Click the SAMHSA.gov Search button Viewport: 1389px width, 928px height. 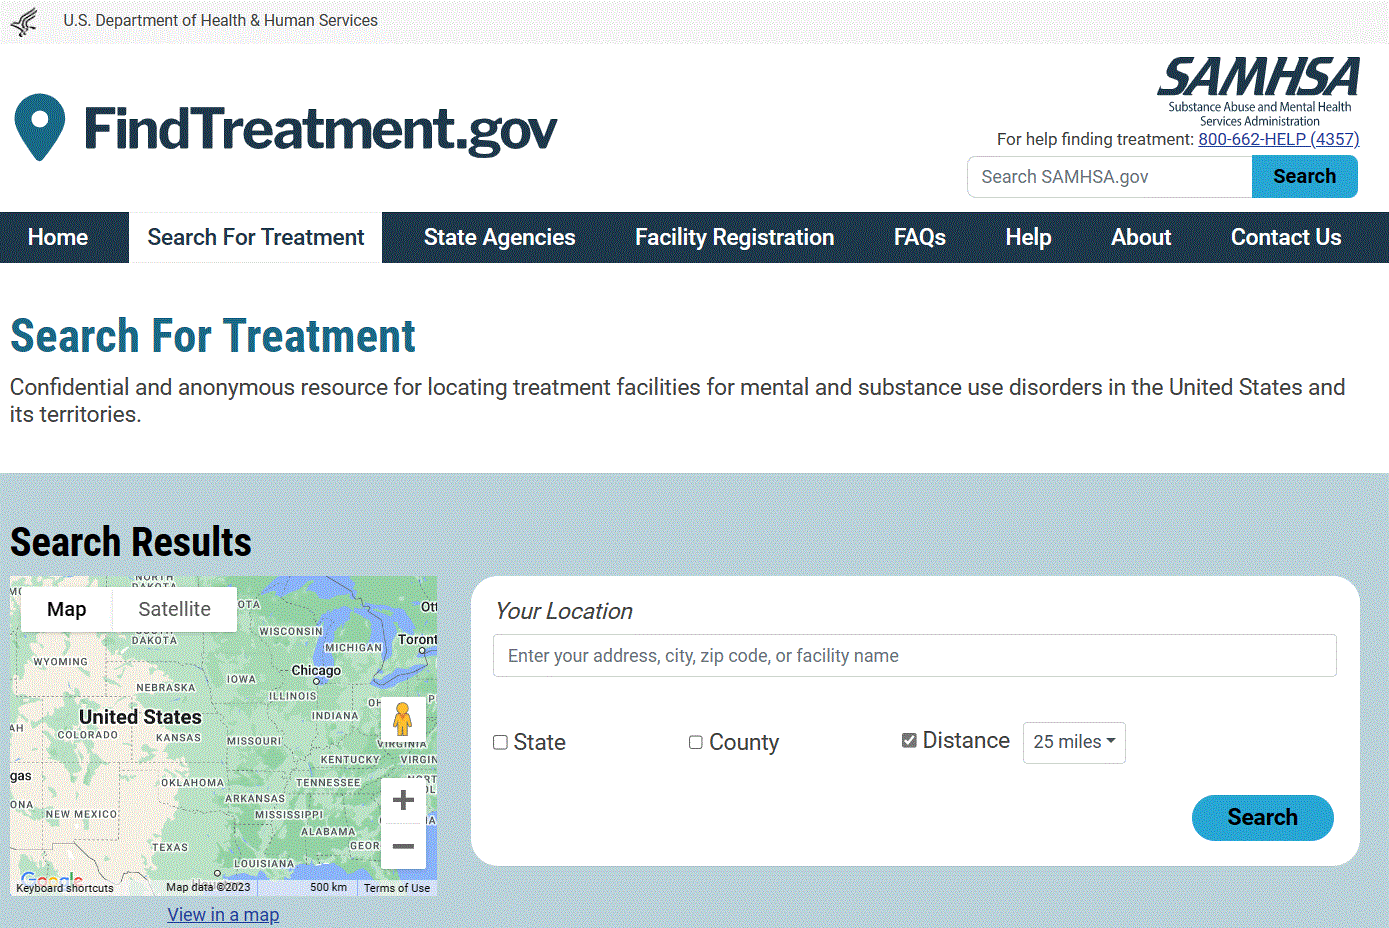point(1304,176)
